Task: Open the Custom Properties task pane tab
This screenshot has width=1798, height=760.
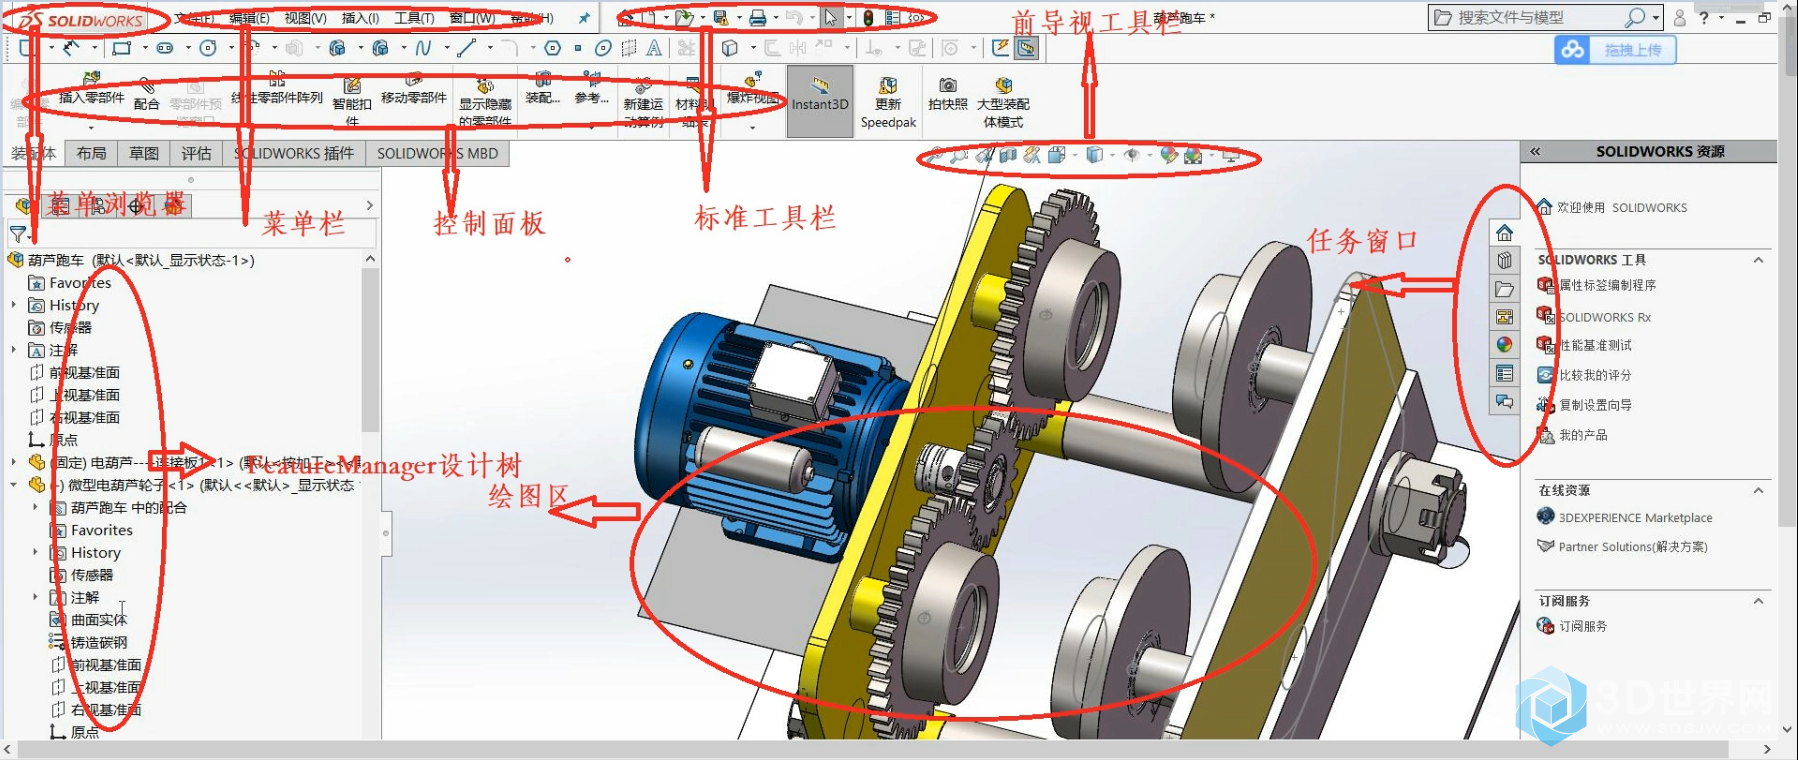Action: (1504, 373)
